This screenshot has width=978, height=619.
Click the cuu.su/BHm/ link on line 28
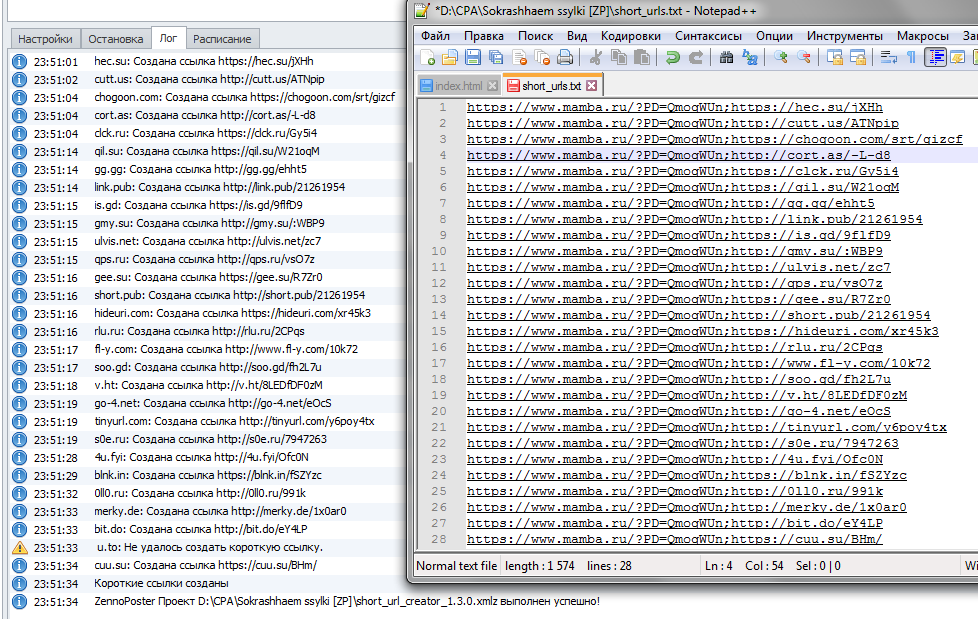(x=807, y=539)
